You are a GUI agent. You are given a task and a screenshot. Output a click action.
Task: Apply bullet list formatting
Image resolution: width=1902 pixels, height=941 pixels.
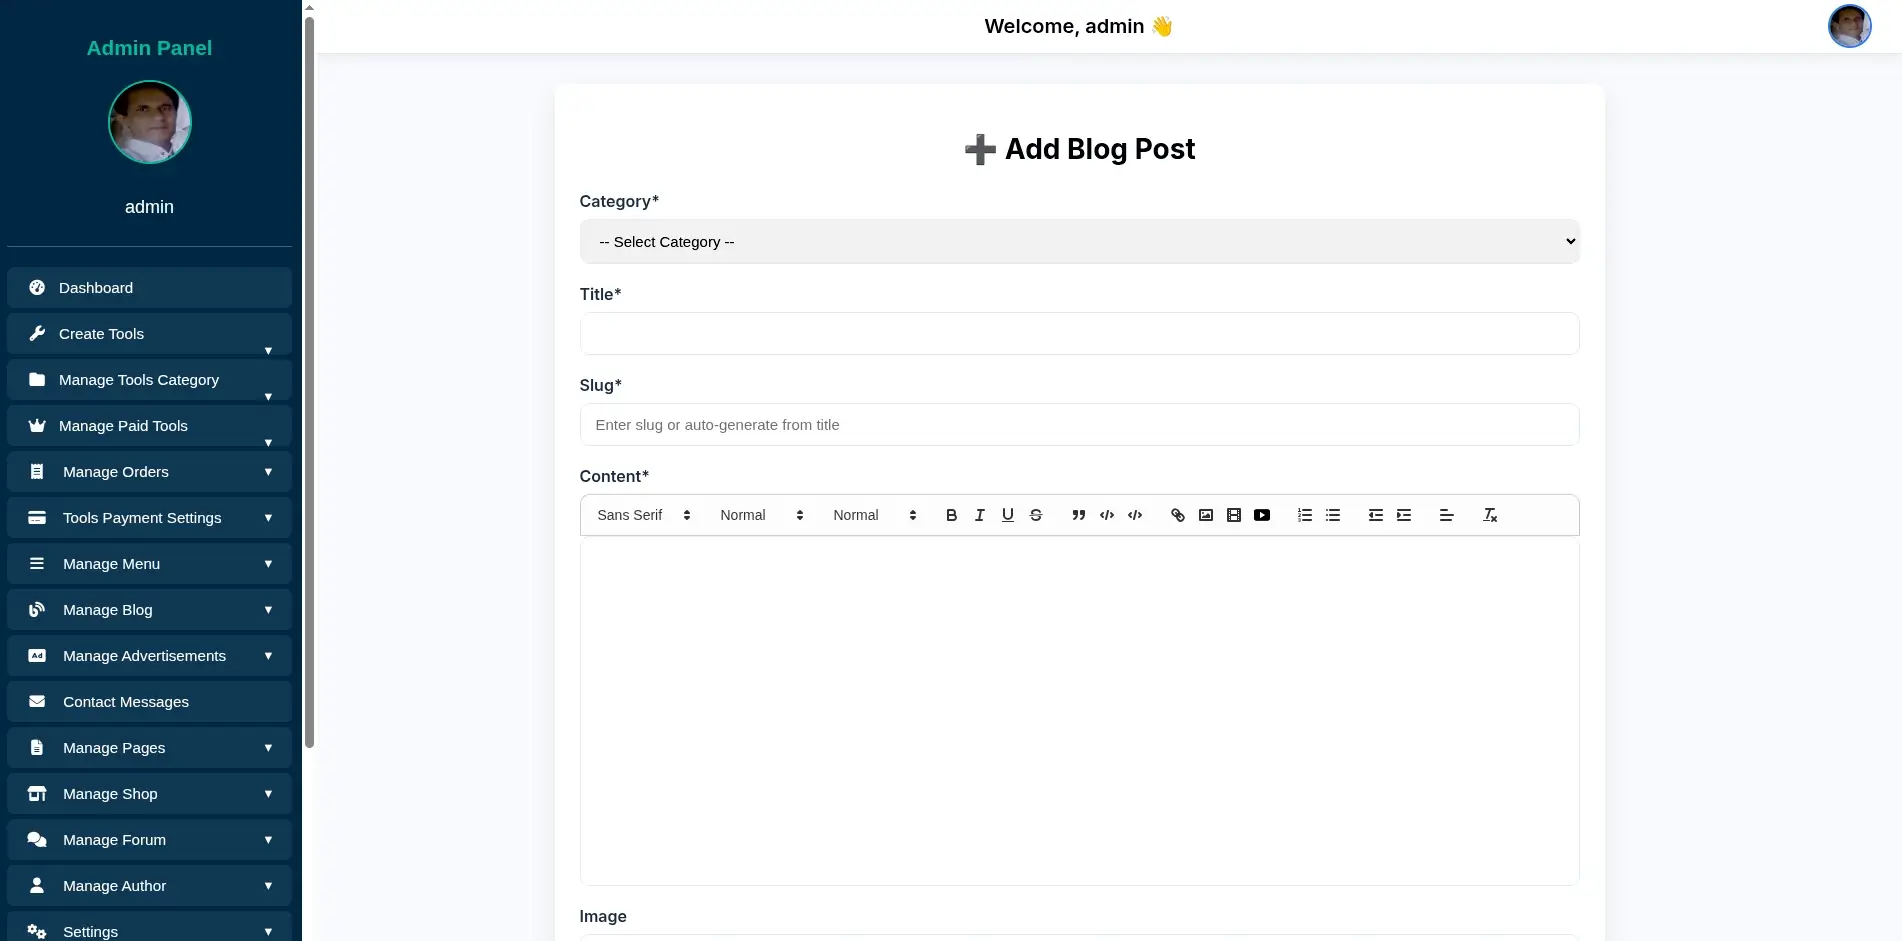coord(1332,515)
